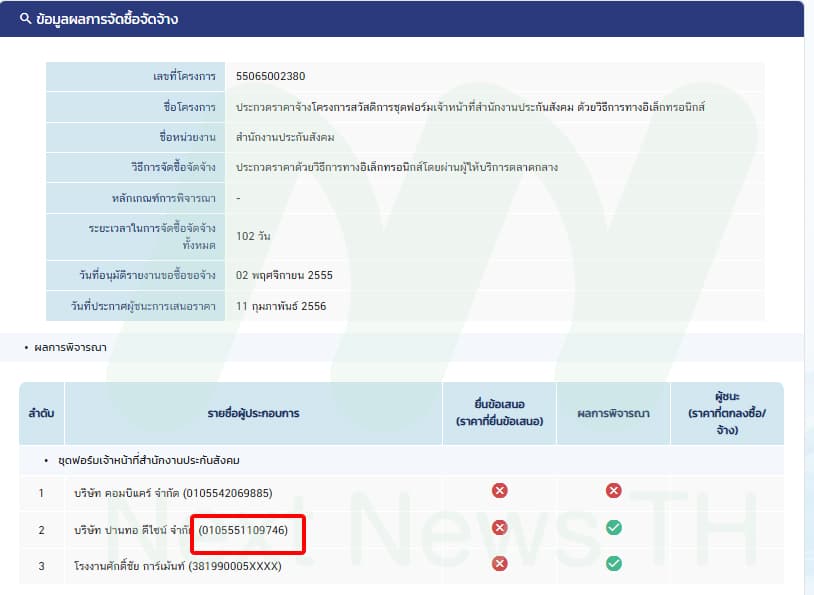
Task: Click the red X result icon for บริษัท คอมบีแคร์
Action: 615,491
